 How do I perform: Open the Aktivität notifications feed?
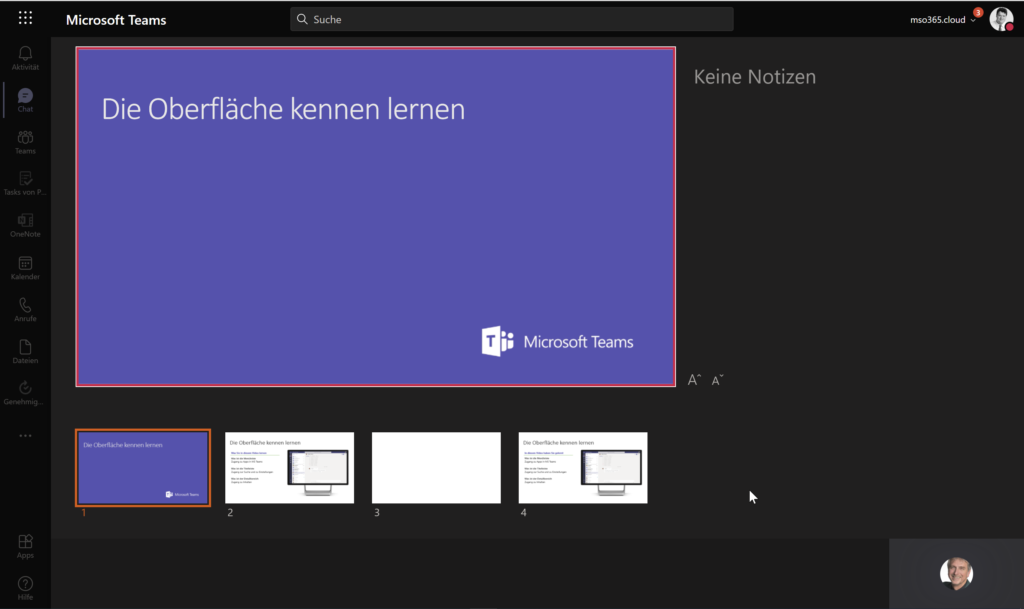[x=25, y=58]
